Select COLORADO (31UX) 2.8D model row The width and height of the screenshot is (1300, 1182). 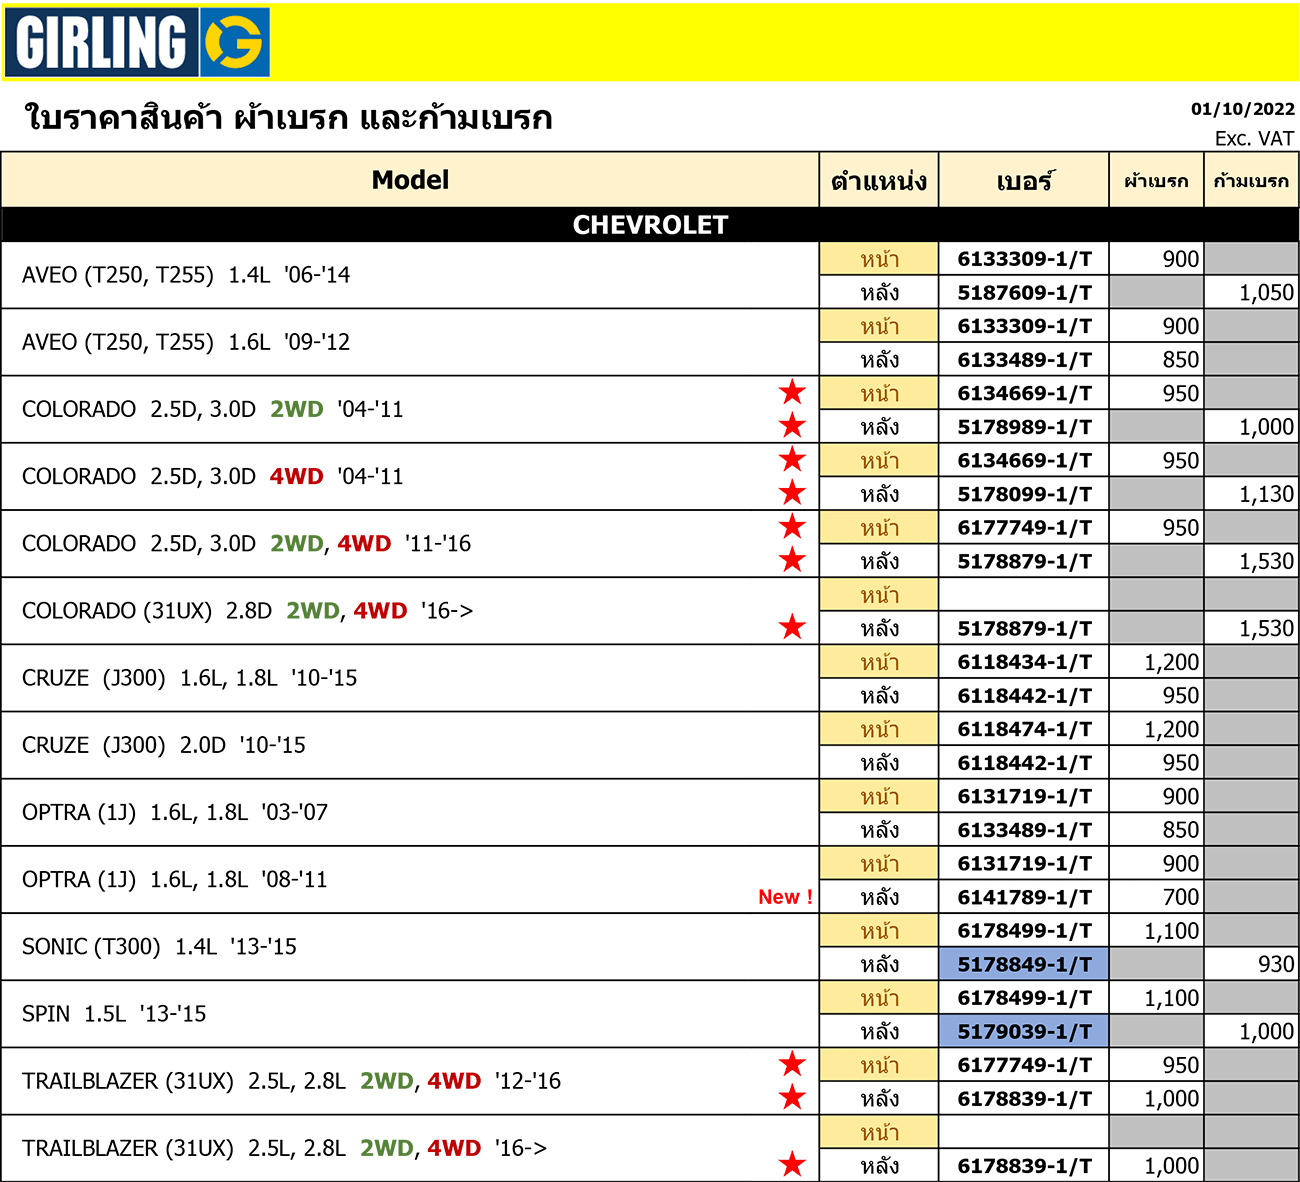point(410,610)
